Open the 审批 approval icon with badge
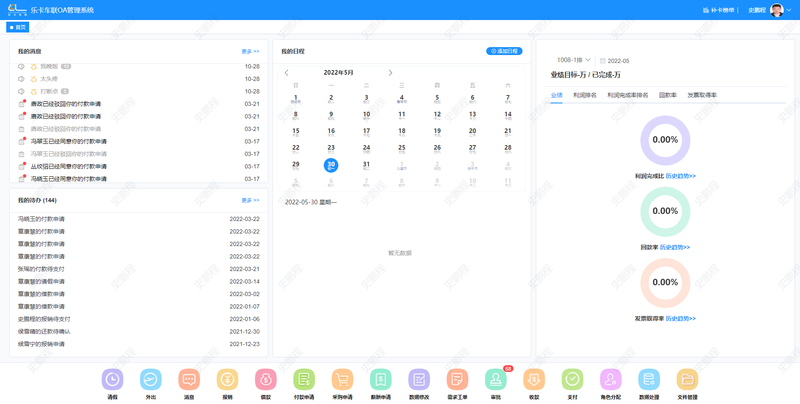The height and width of the screenshot is (404, 800). [495, 380]
